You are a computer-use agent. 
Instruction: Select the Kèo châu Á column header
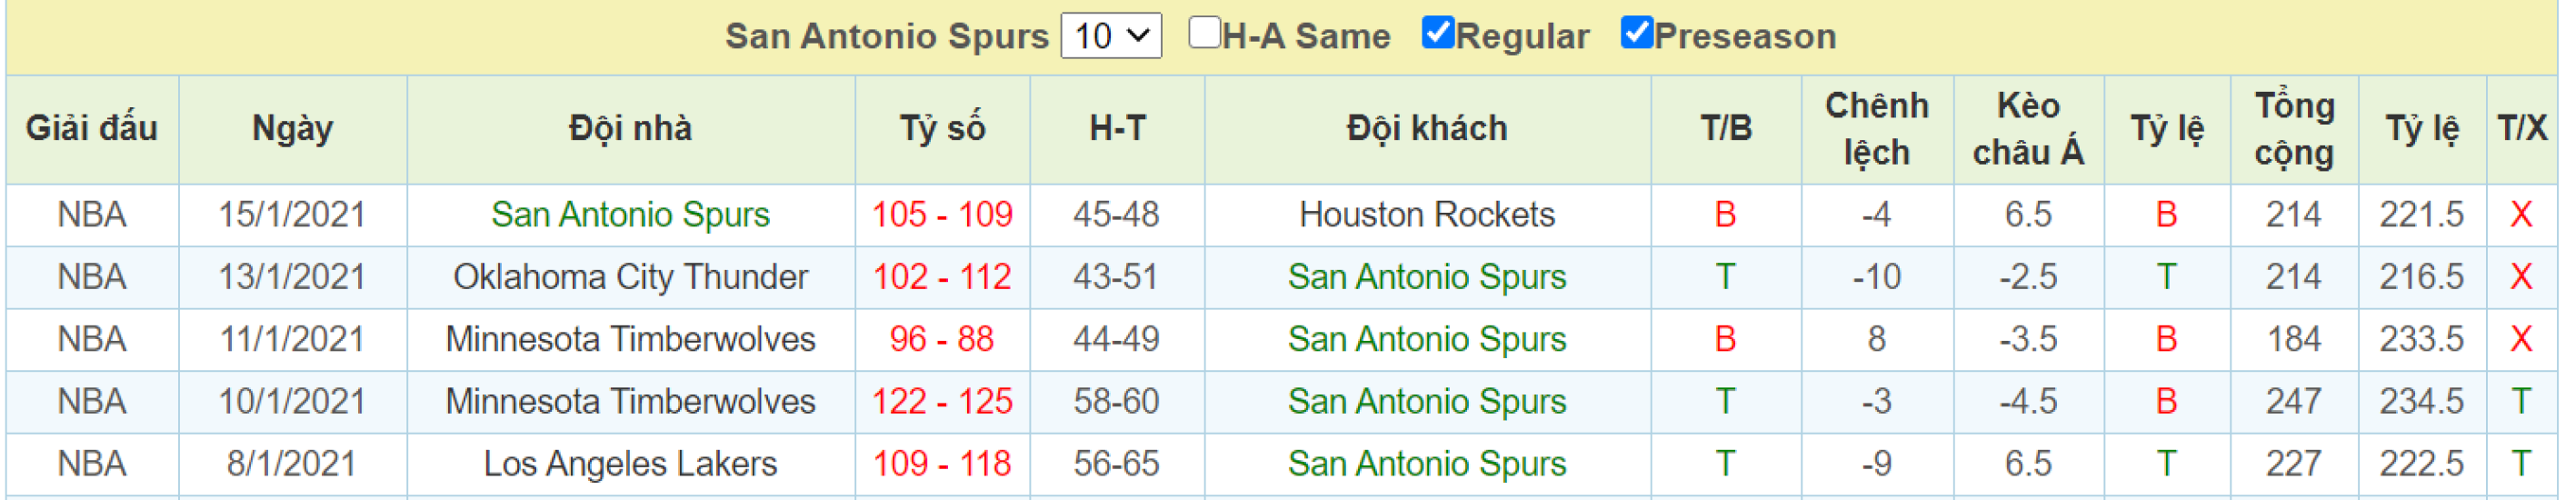(x=2028, y=129)
